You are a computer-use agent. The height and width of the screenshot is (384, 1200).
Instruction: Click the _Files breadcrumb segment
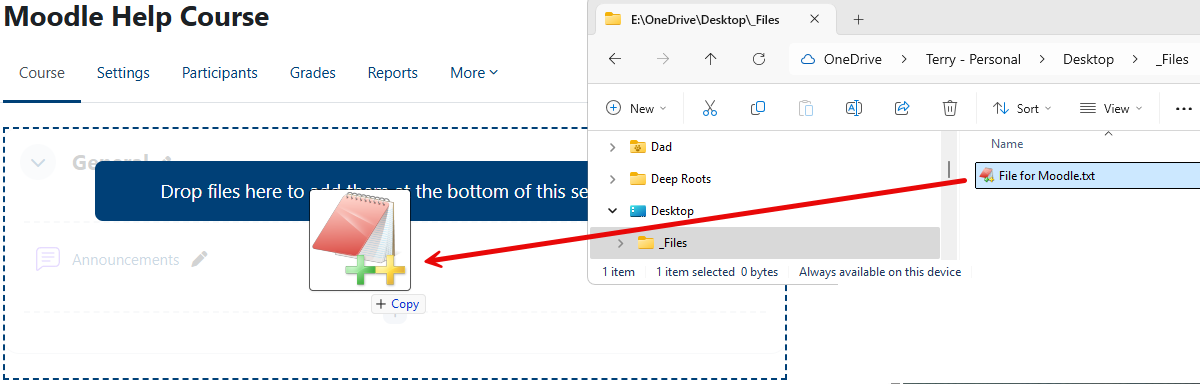(x=1172, y=59)
